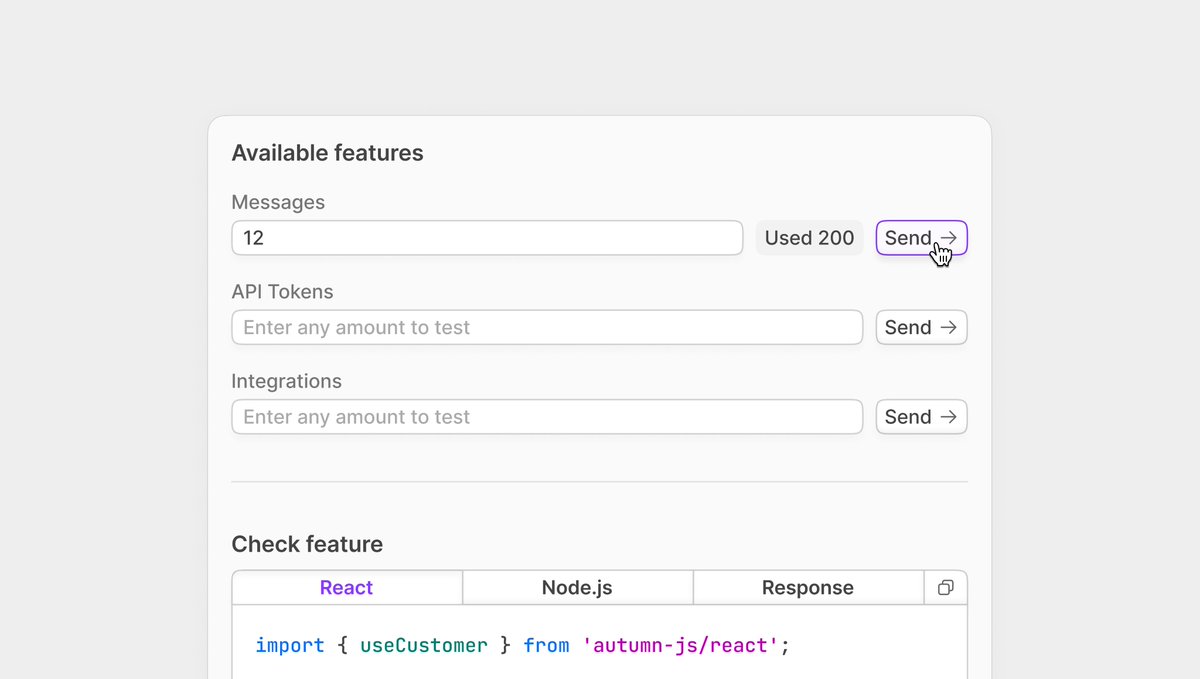Copy the code snippet using the copy icon
The image size is (1200, 679).
pos(945,588)
